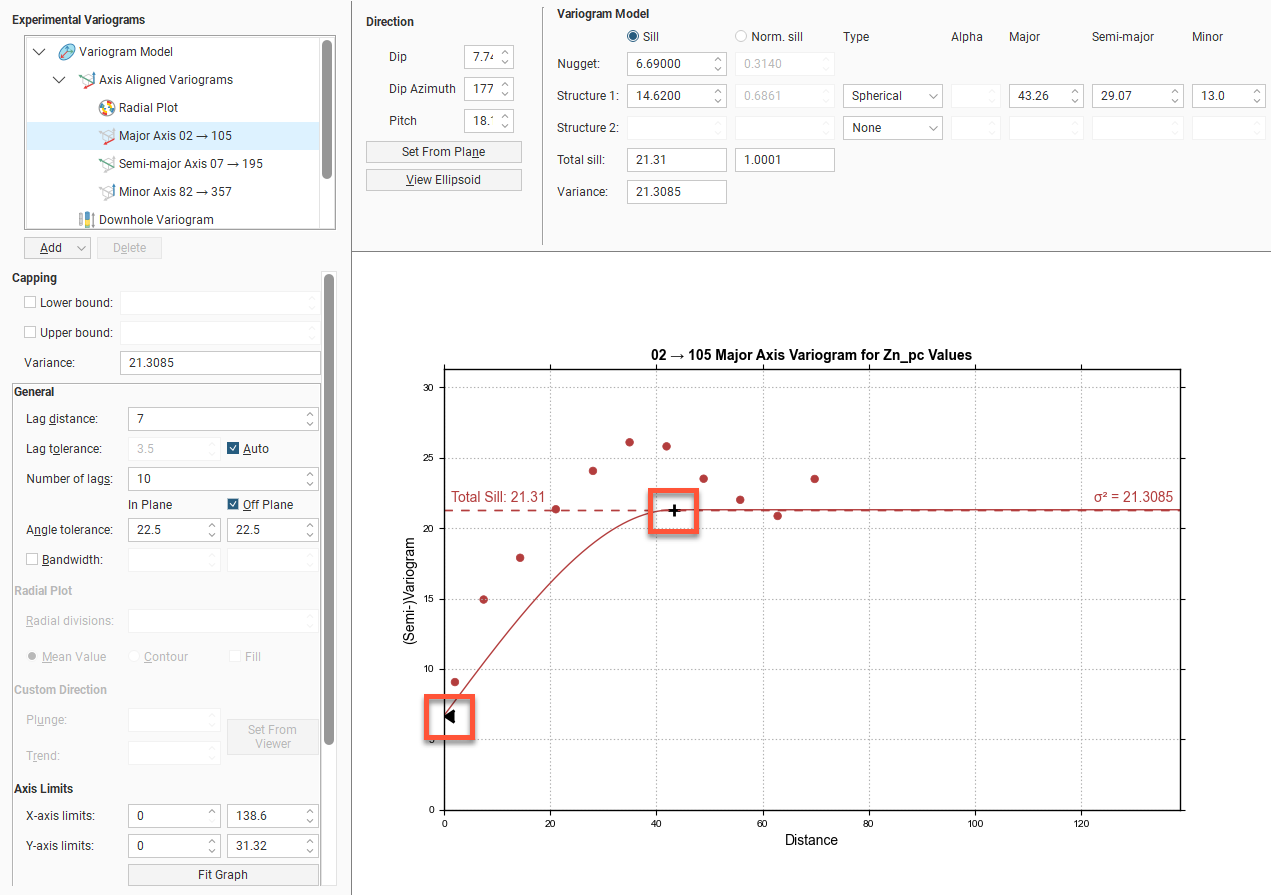
Task: Click the black nugget handle on graph
Action: click(449, 716)
